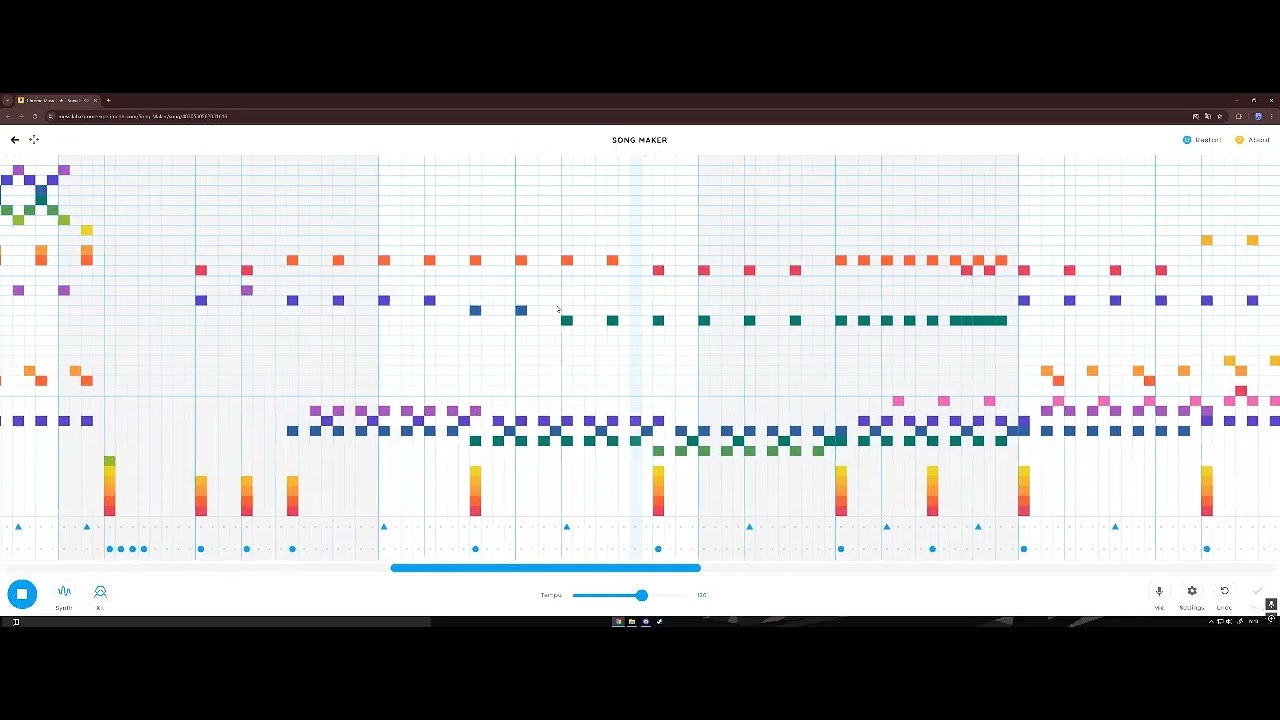This screenshot has width=1280, height=720.
Task: Open the Settings gear
Action: [1192, 596]
